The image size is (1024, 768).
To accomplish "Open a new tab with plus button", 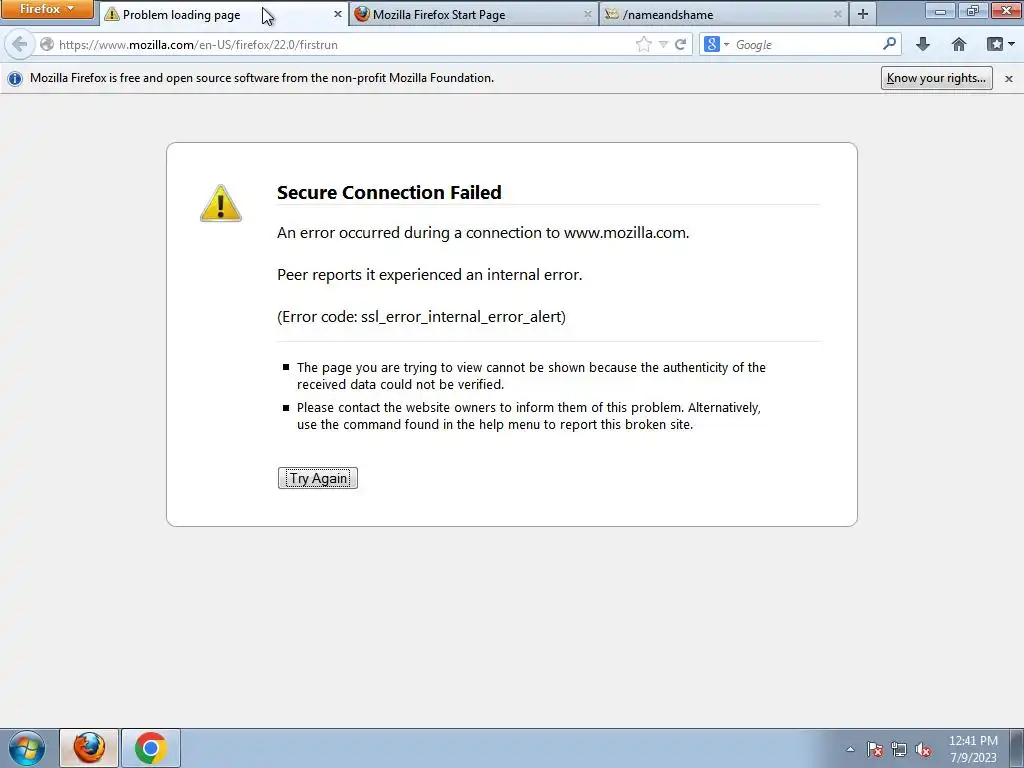I will (863, 14).
